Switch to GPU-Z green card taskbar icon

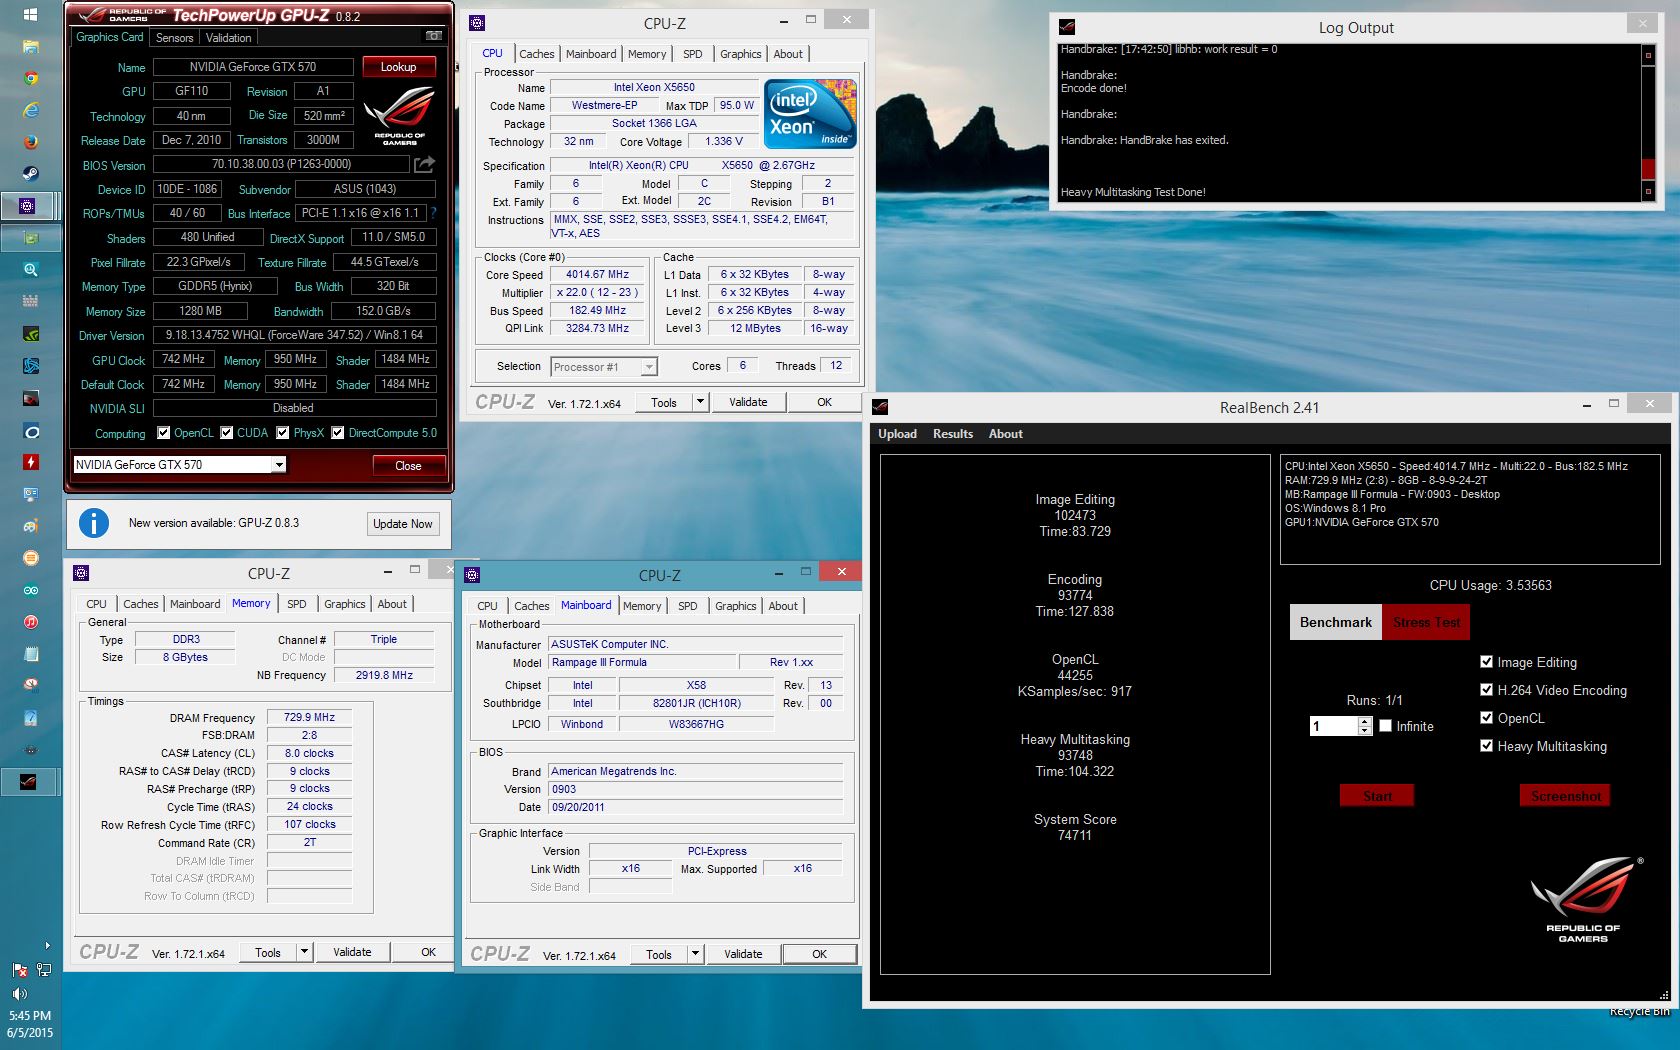(30, 238)
